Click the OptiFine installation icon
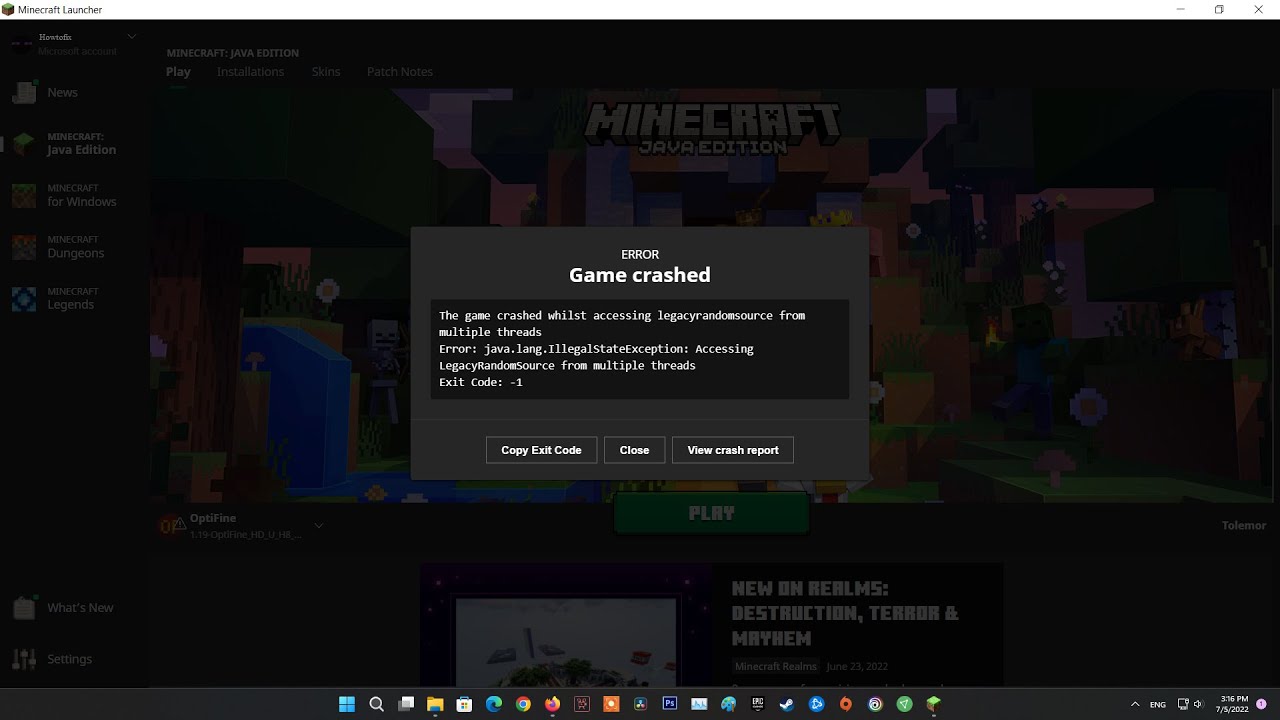1280x720 pixels. [x=171, y=526]
